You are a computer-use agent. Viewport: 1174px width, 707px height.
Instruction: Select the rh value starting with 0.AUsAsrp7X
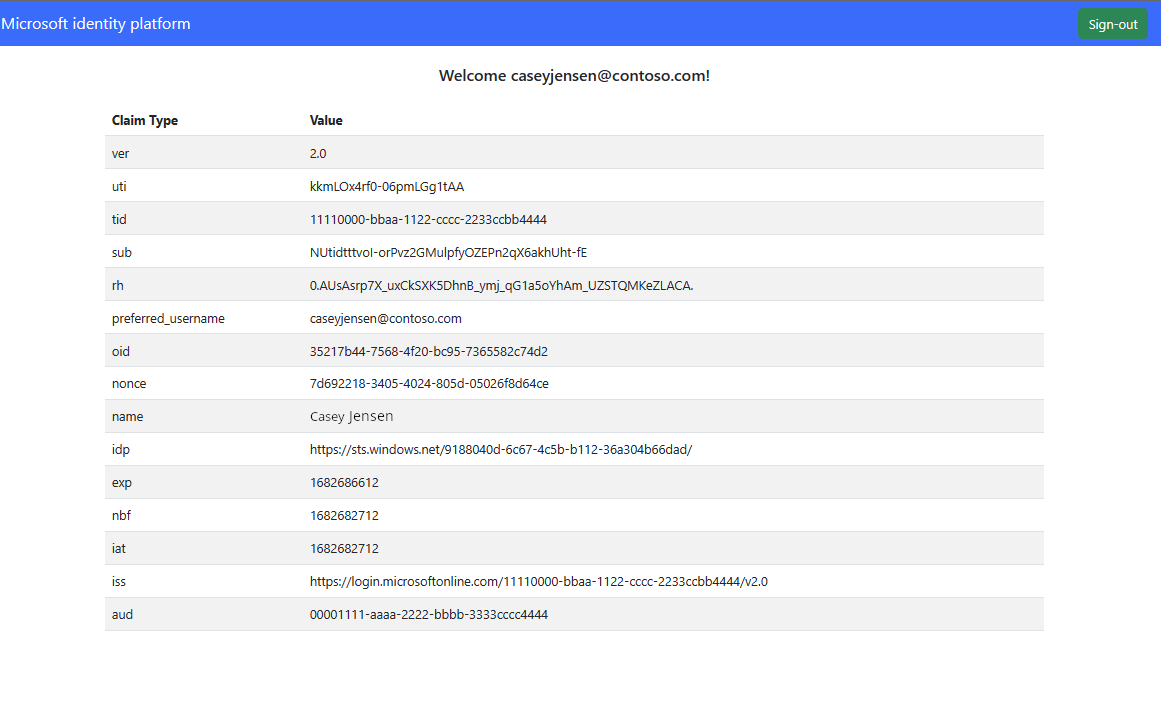[502, 285]
